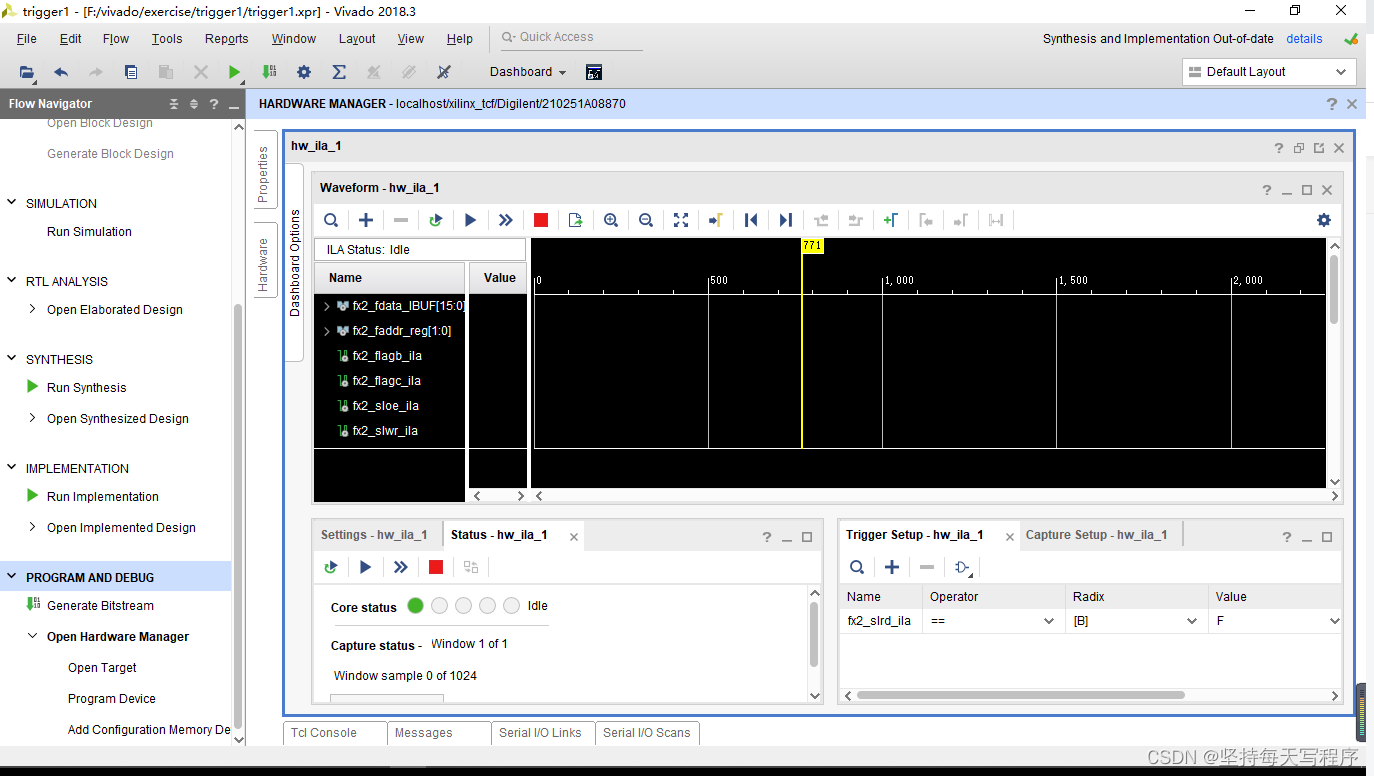Click Open Target in Flow Navigator
The width and height of the screenshot is (1374, 776).
pos(102,668)
